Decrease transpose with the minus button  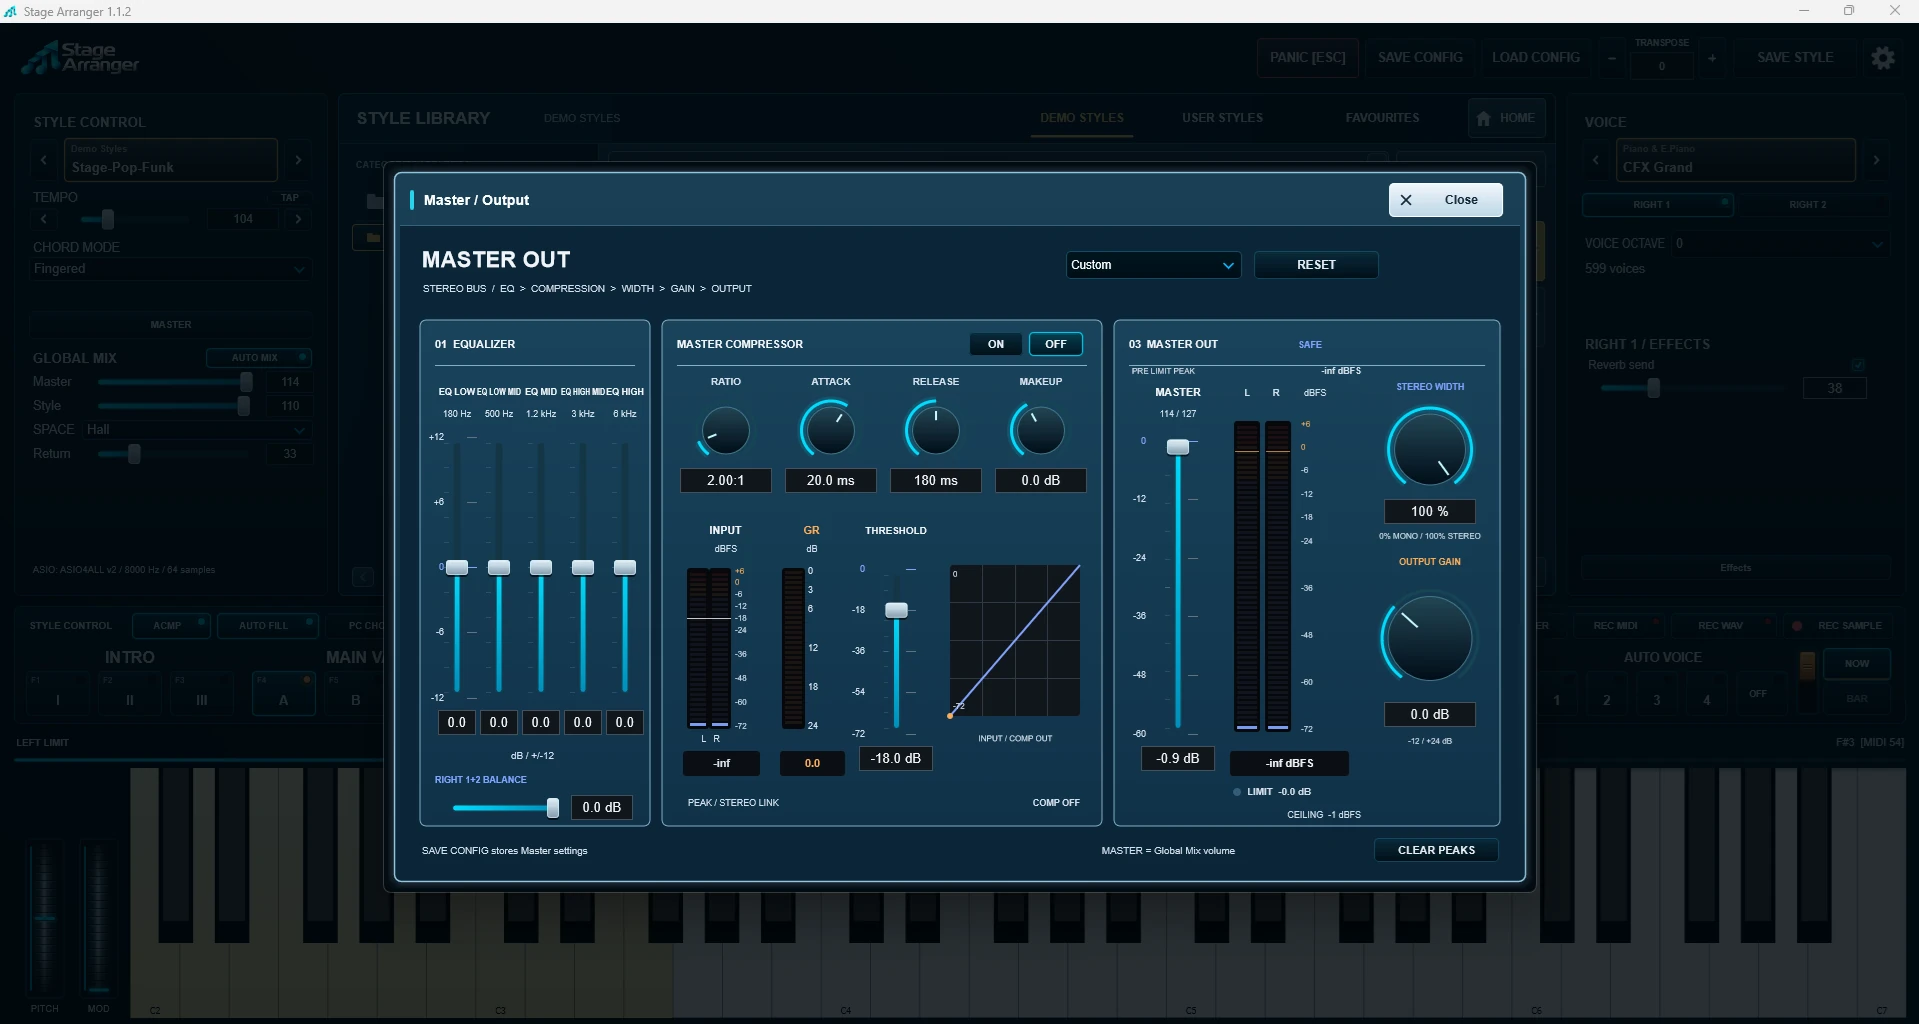pos(1612,58)
